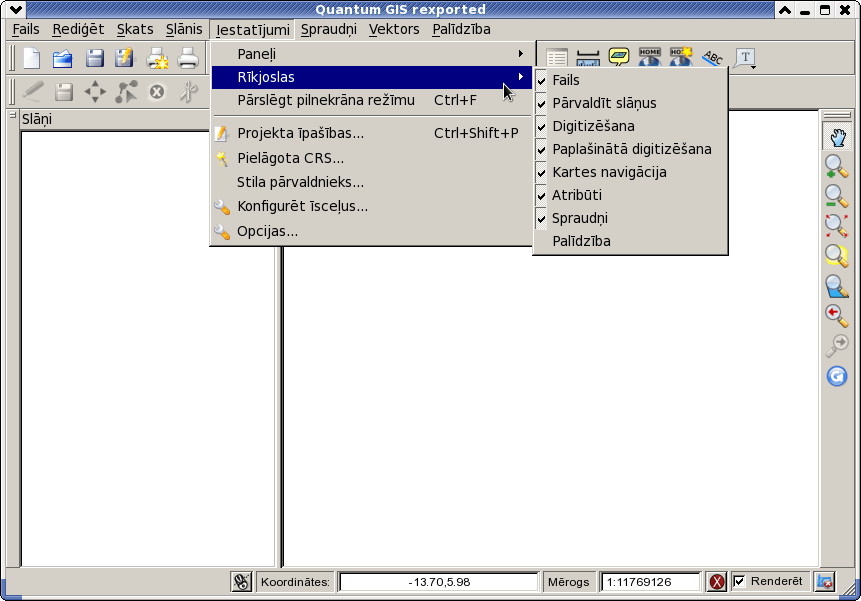
Task: Open the Skats menu
Action: [135, 29]
